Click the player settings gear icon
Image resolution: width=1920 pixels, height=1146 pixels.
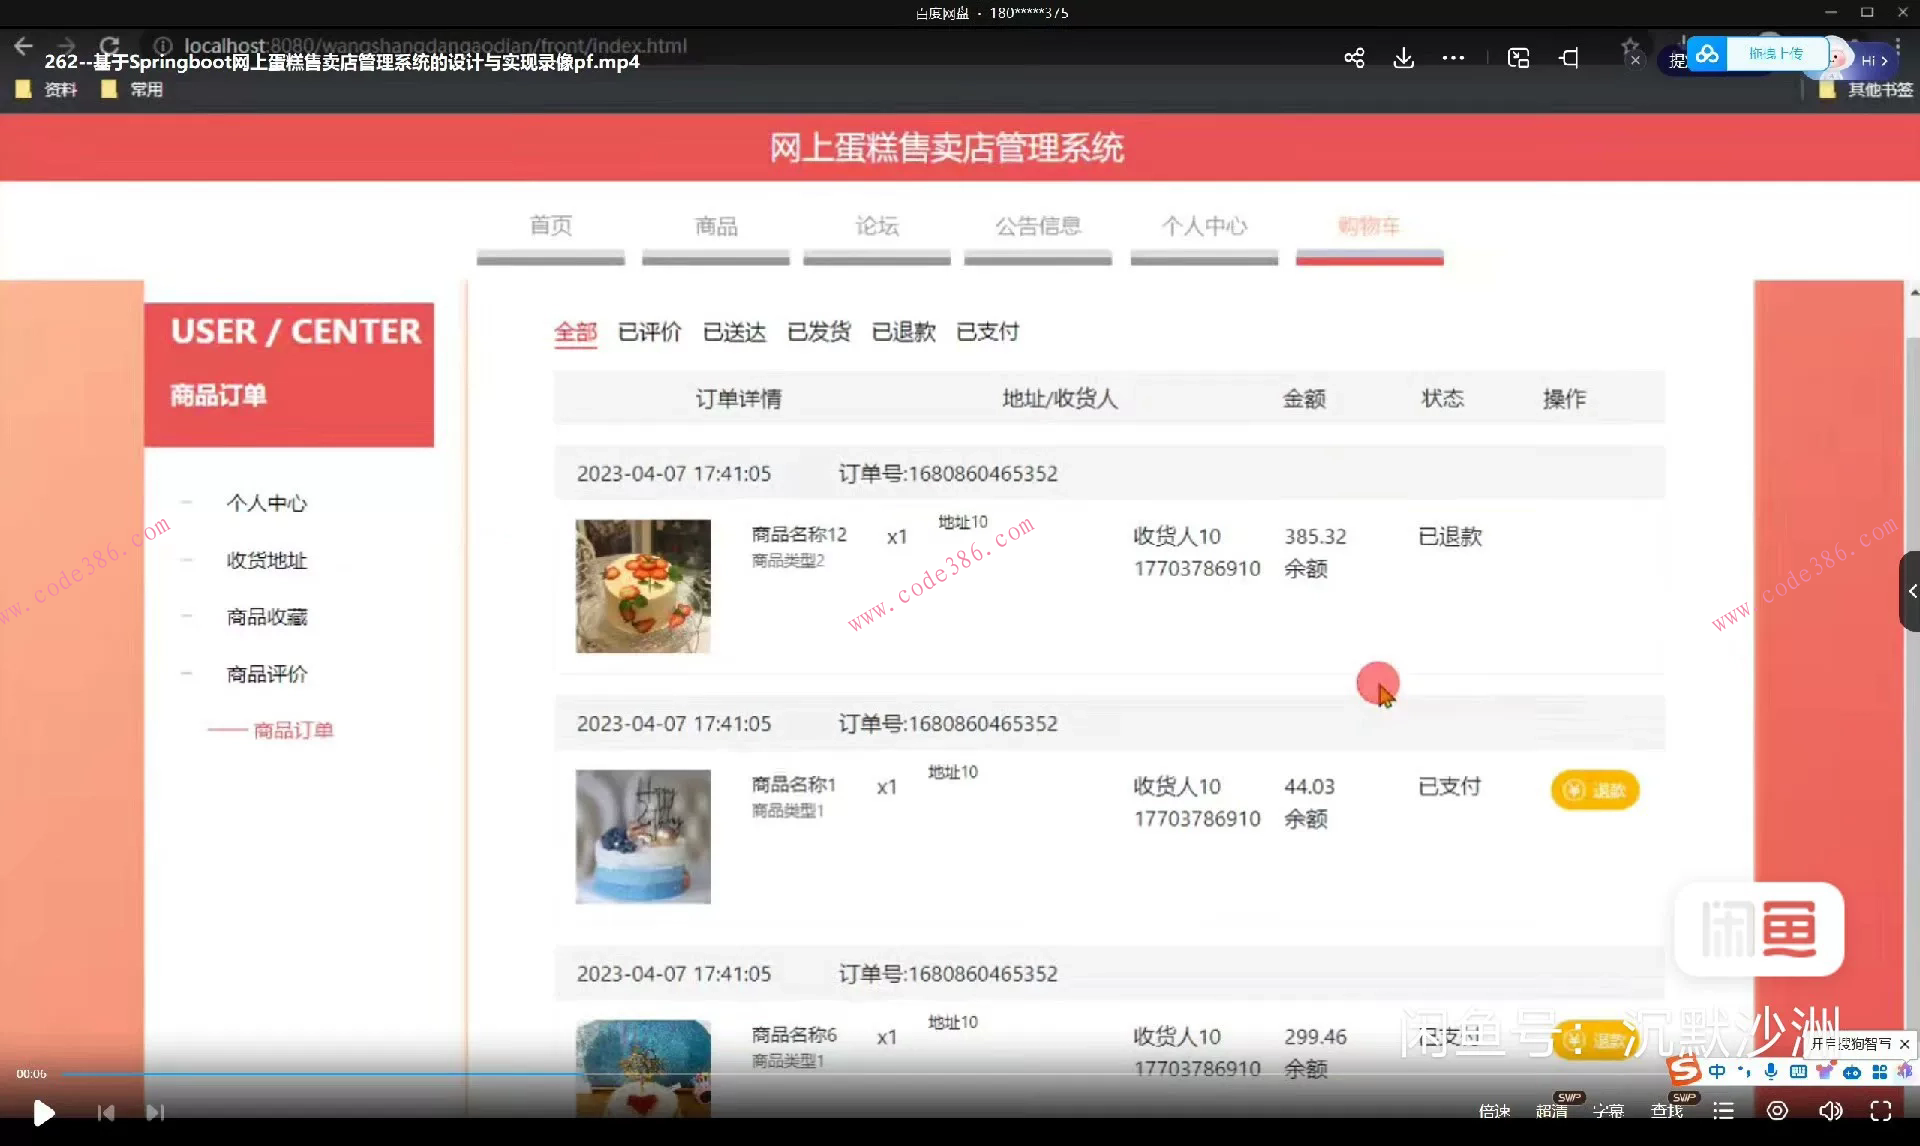(x=1777, y=1110)
